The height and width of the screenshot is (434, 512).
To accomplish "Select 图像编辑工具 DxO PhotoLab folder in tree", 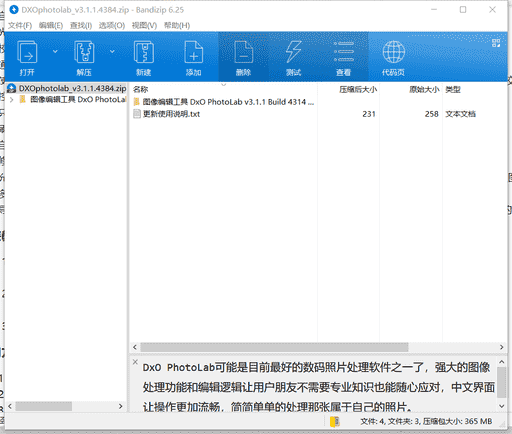I will click(78, 99).
